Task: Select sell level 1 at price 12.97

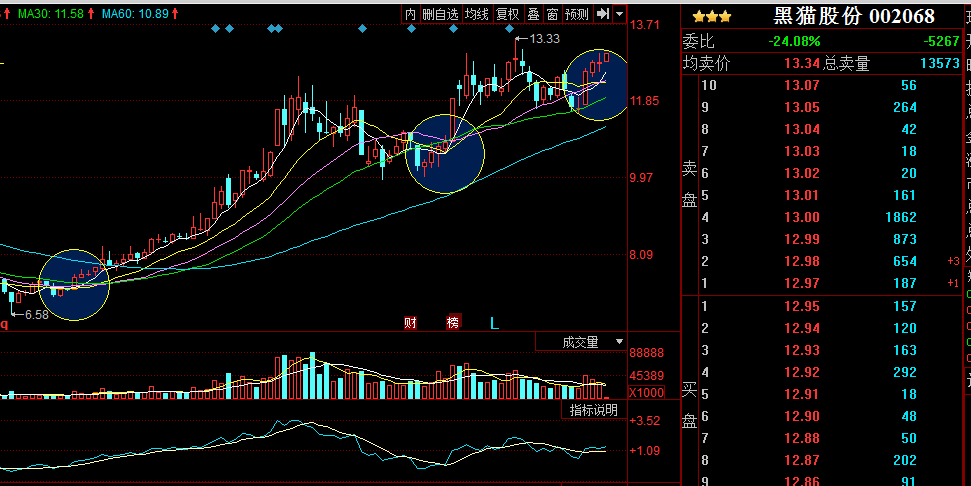Action: tap(821, 284)
